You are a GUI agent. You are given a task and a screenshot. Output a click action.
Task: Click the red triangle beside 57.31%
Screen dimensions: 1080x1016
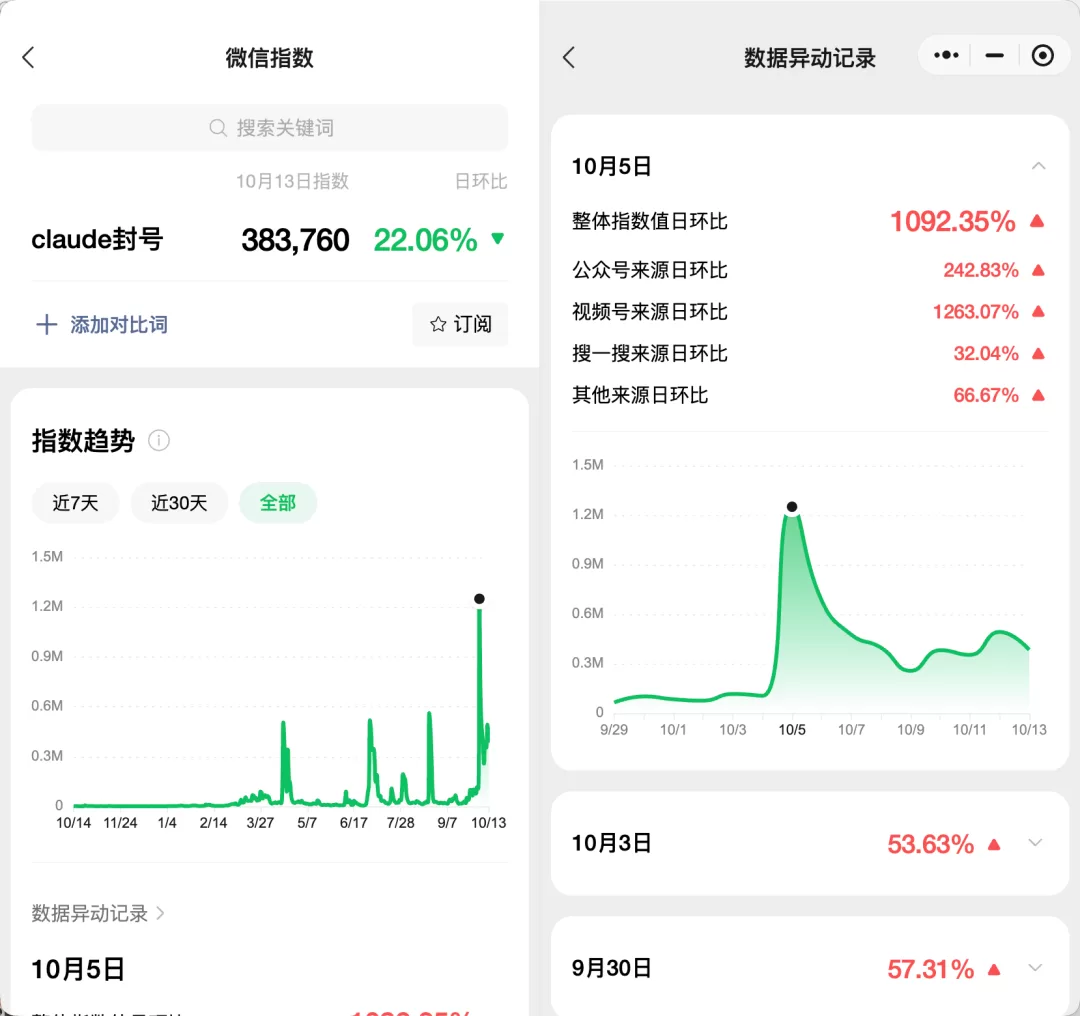tap(994, 969)
